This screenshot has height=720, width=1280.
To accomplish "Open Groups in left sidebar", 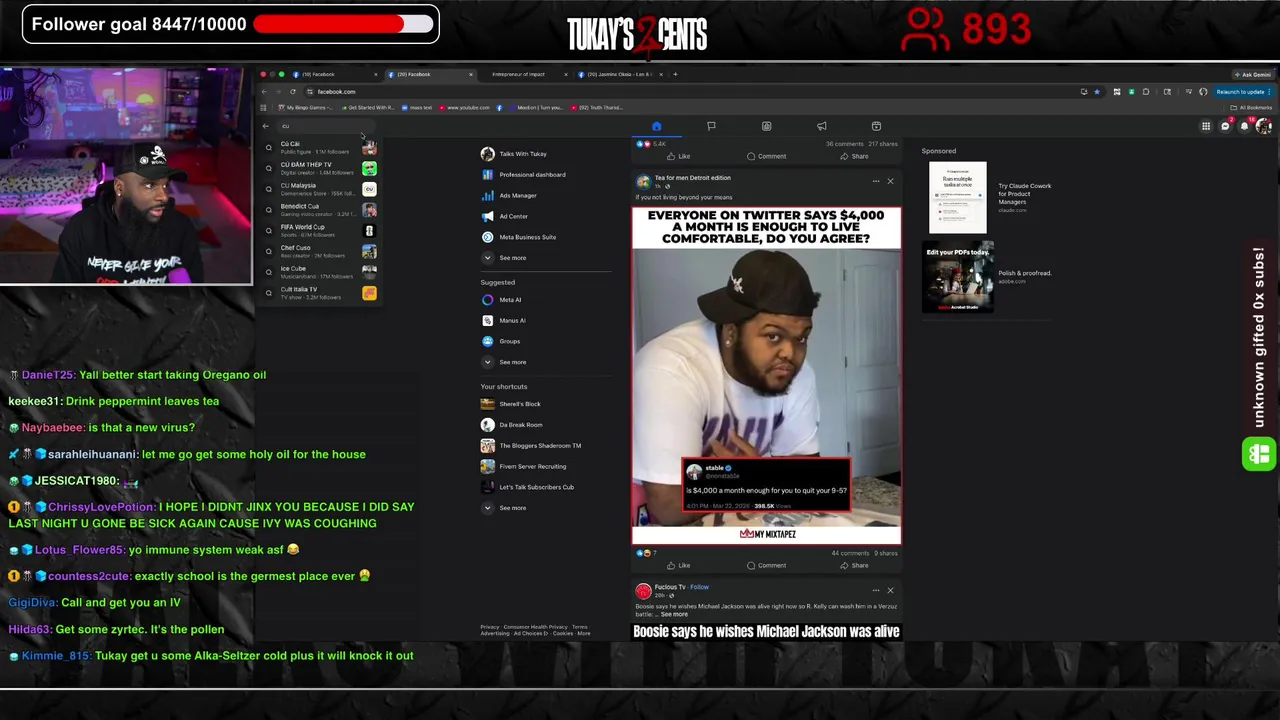I will [x=501, y=341].
